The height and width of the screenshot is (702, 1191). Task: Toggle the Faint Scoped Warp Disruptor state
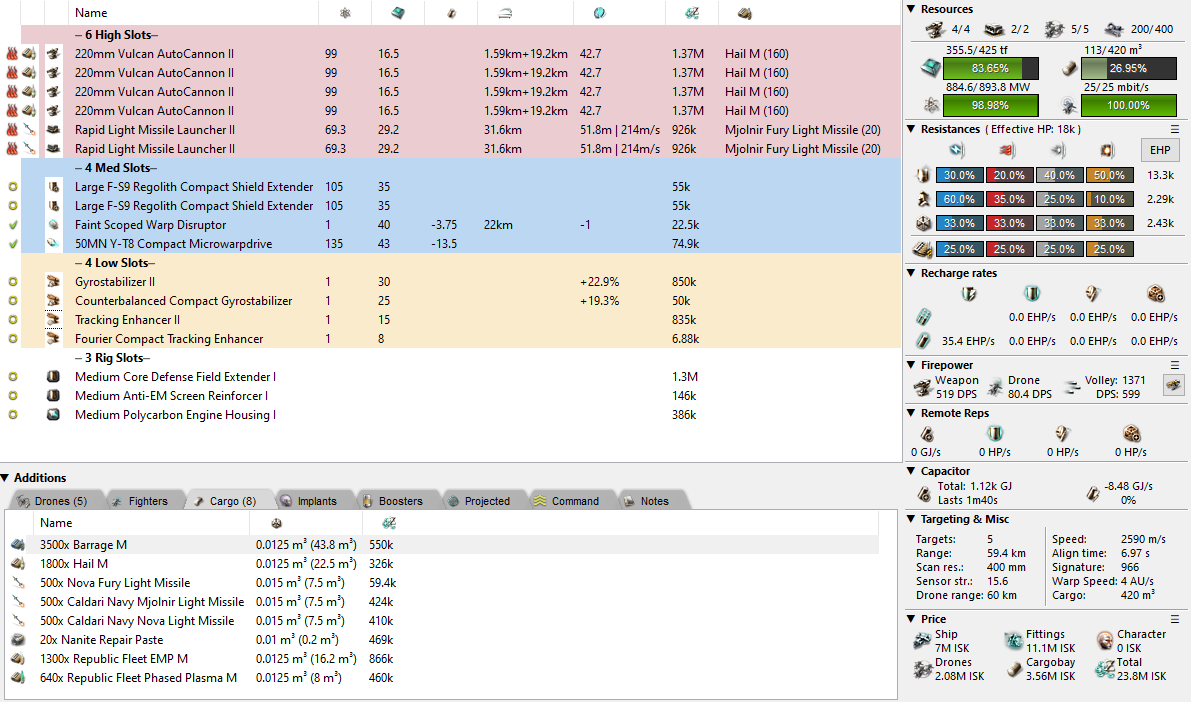pyautogui.click(x=12, y=225)
